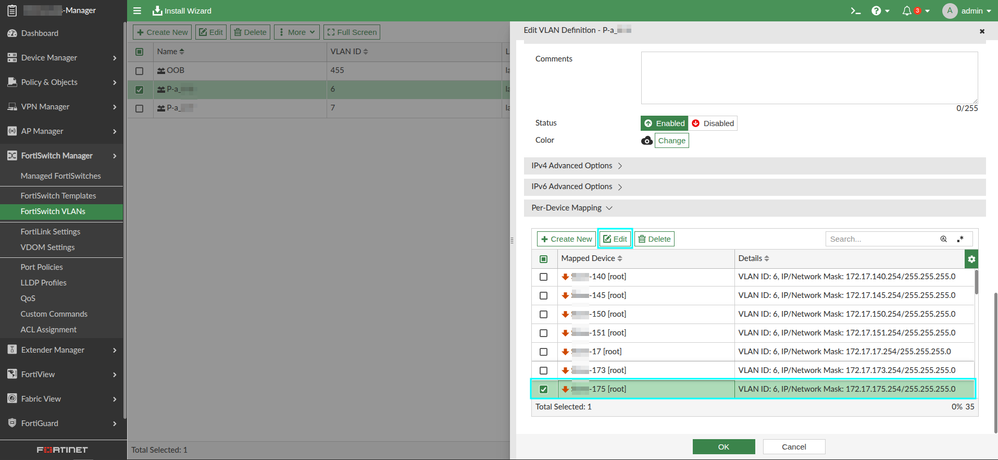Open Managed FortiSwitches menu item
The width and height of the screenshot is (998, 460).
[60, 176]
